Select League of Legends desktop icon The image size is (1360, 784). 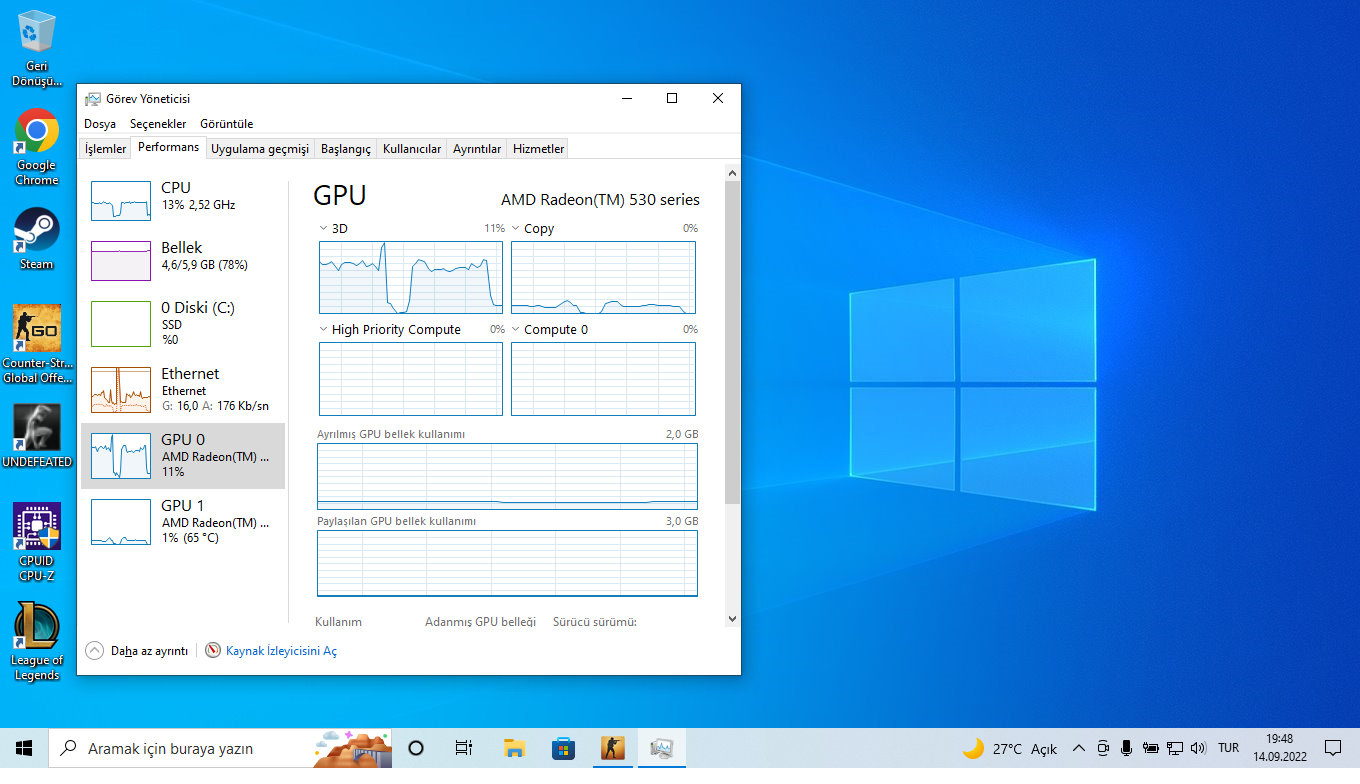(x=37, y=641)
